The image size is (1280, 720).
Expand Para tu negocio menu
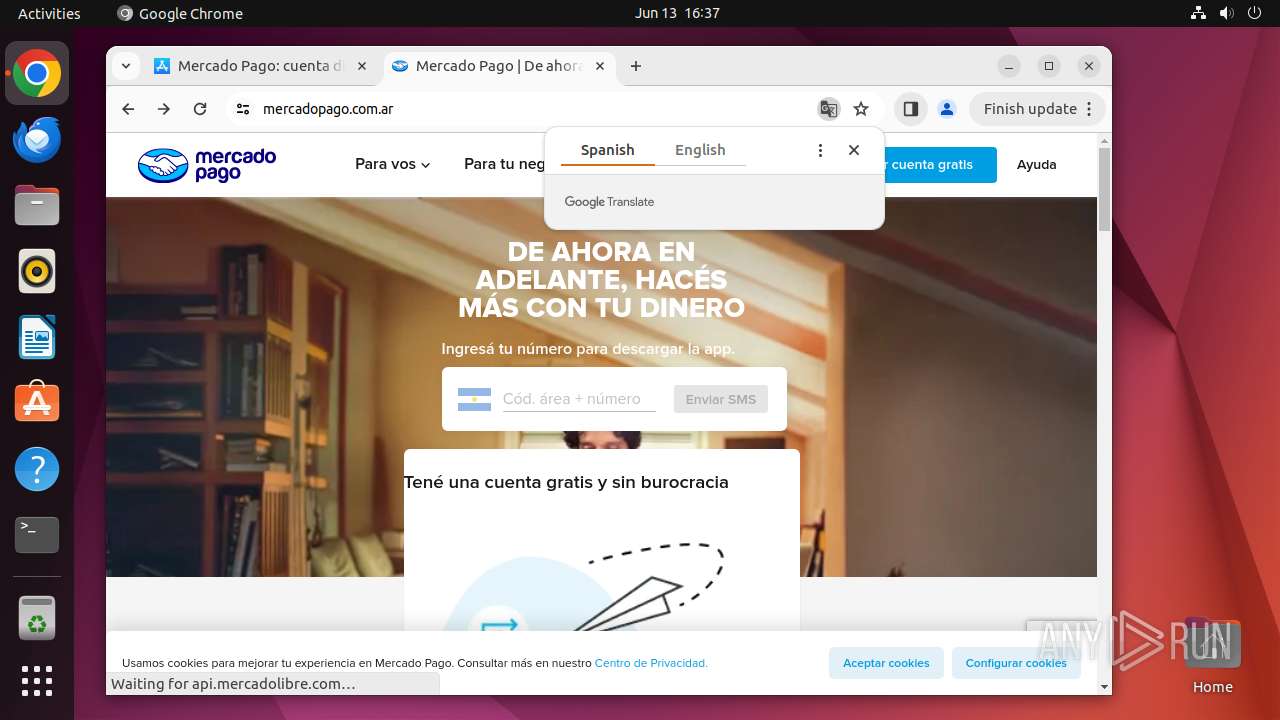504,164
